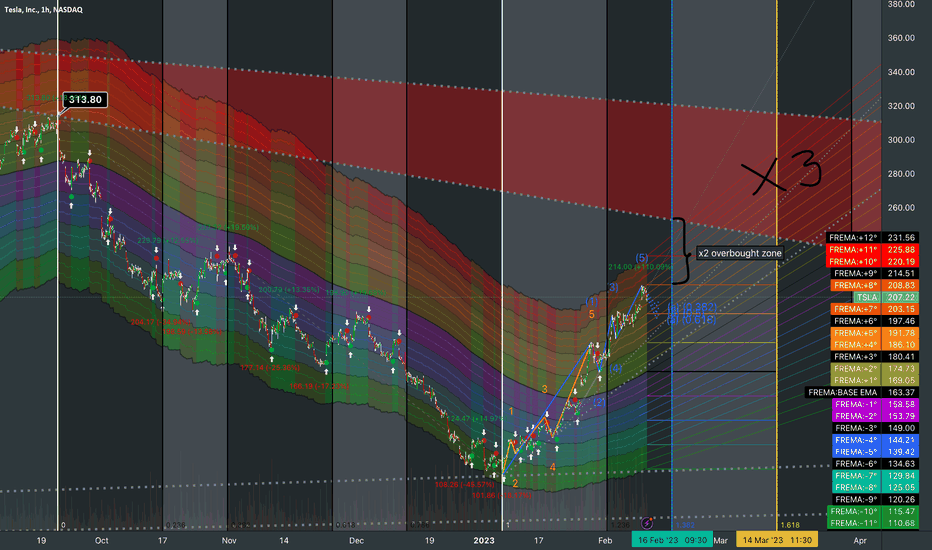Click the FREMA:+9° 214.51 label

pyautogui.click(x=874, y=274)
